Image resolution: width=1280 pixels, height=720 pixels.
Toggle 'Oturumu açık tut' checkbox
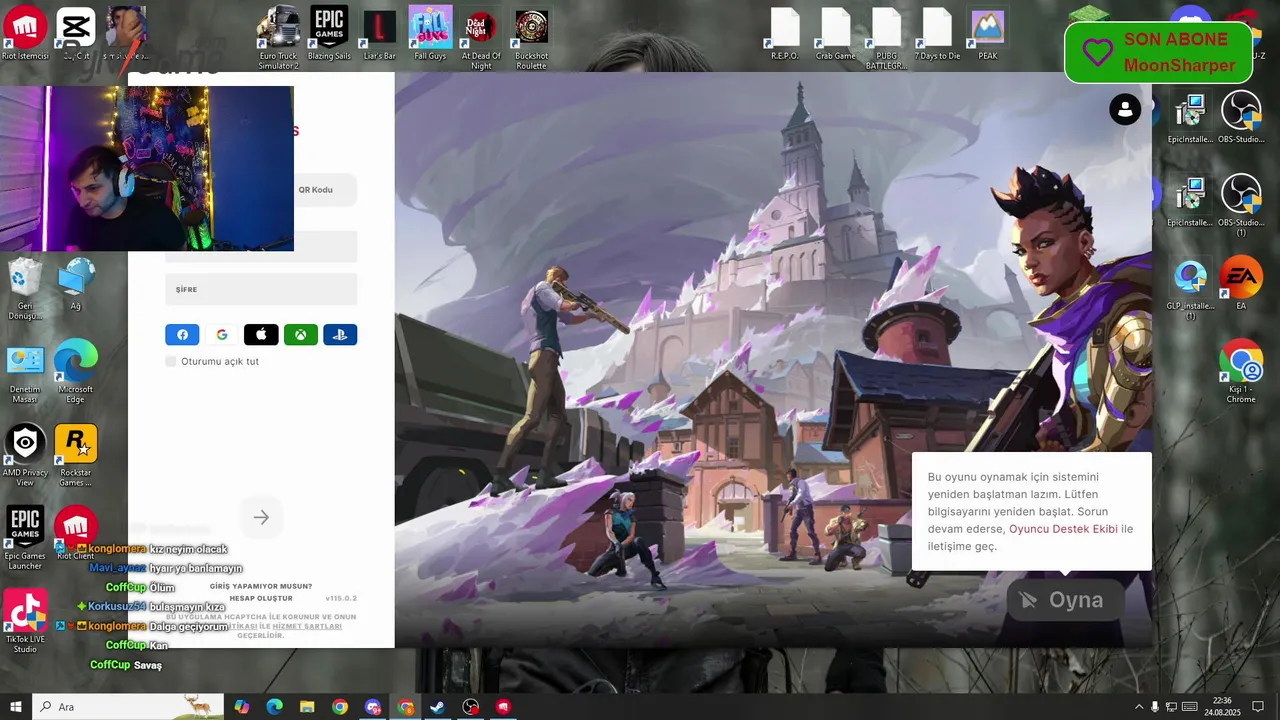(171, 361)
